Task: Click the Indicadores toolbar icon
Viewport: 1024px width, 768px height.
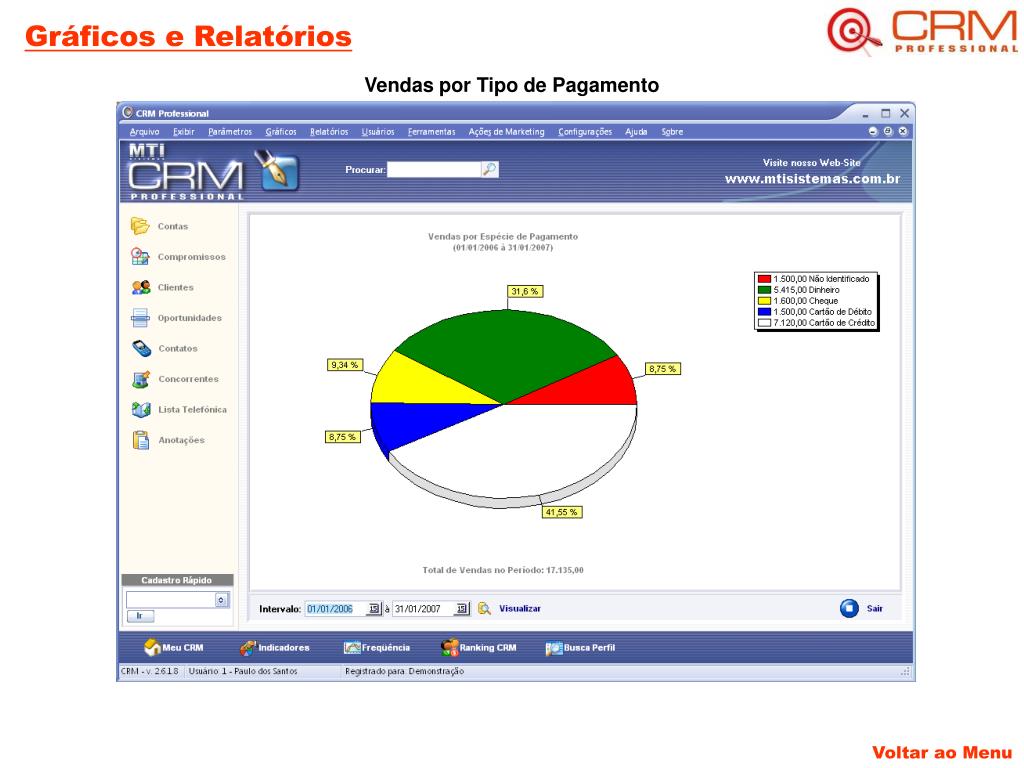Action: pyautogui.click(x=248, y=648)
